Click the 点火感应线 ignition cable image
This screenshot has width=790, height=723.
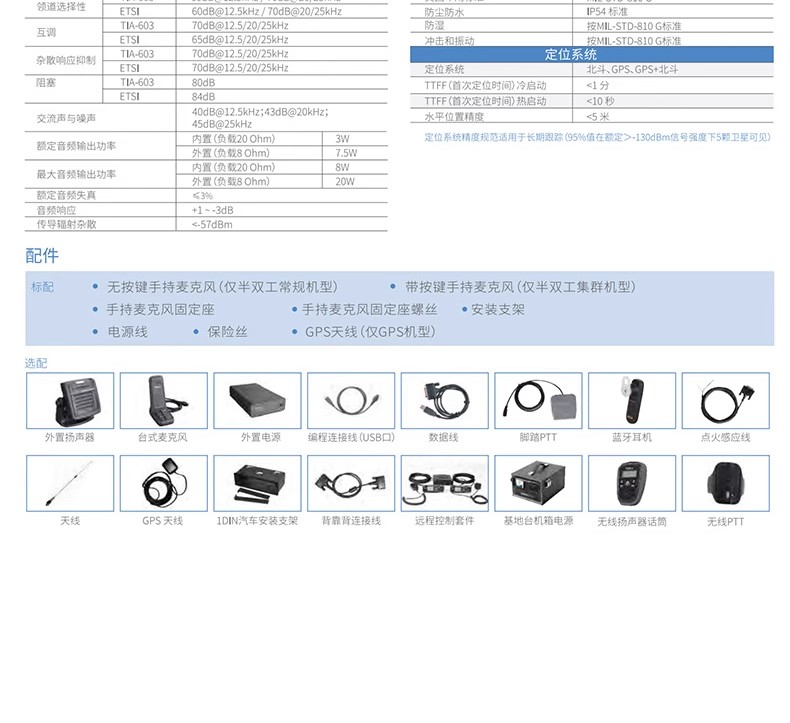tap(726, 401)
